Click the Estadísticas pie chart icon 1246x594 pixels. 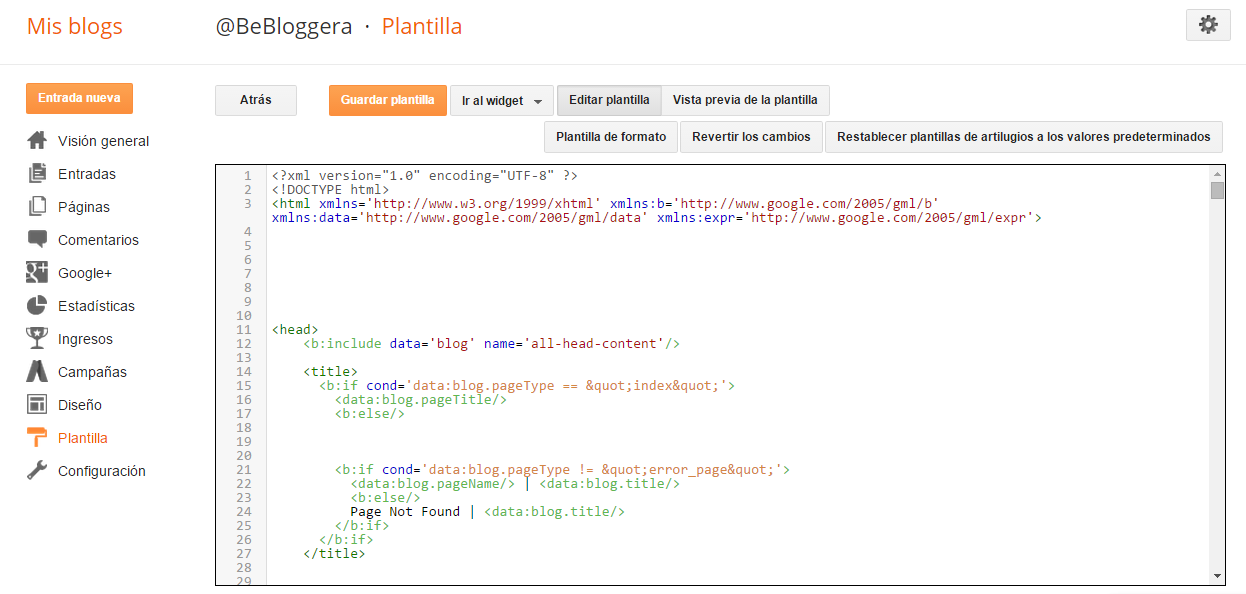point(37,306)
